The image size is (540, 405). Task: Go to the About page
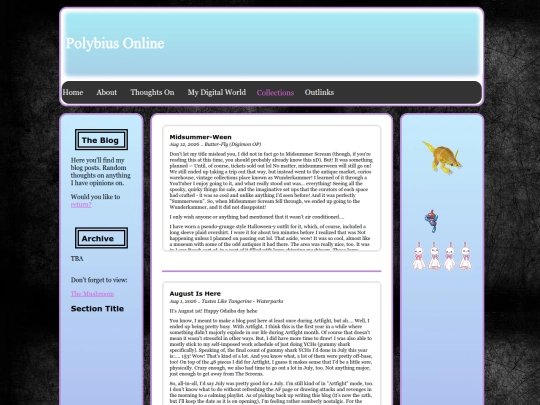click(x=106, y=92)
